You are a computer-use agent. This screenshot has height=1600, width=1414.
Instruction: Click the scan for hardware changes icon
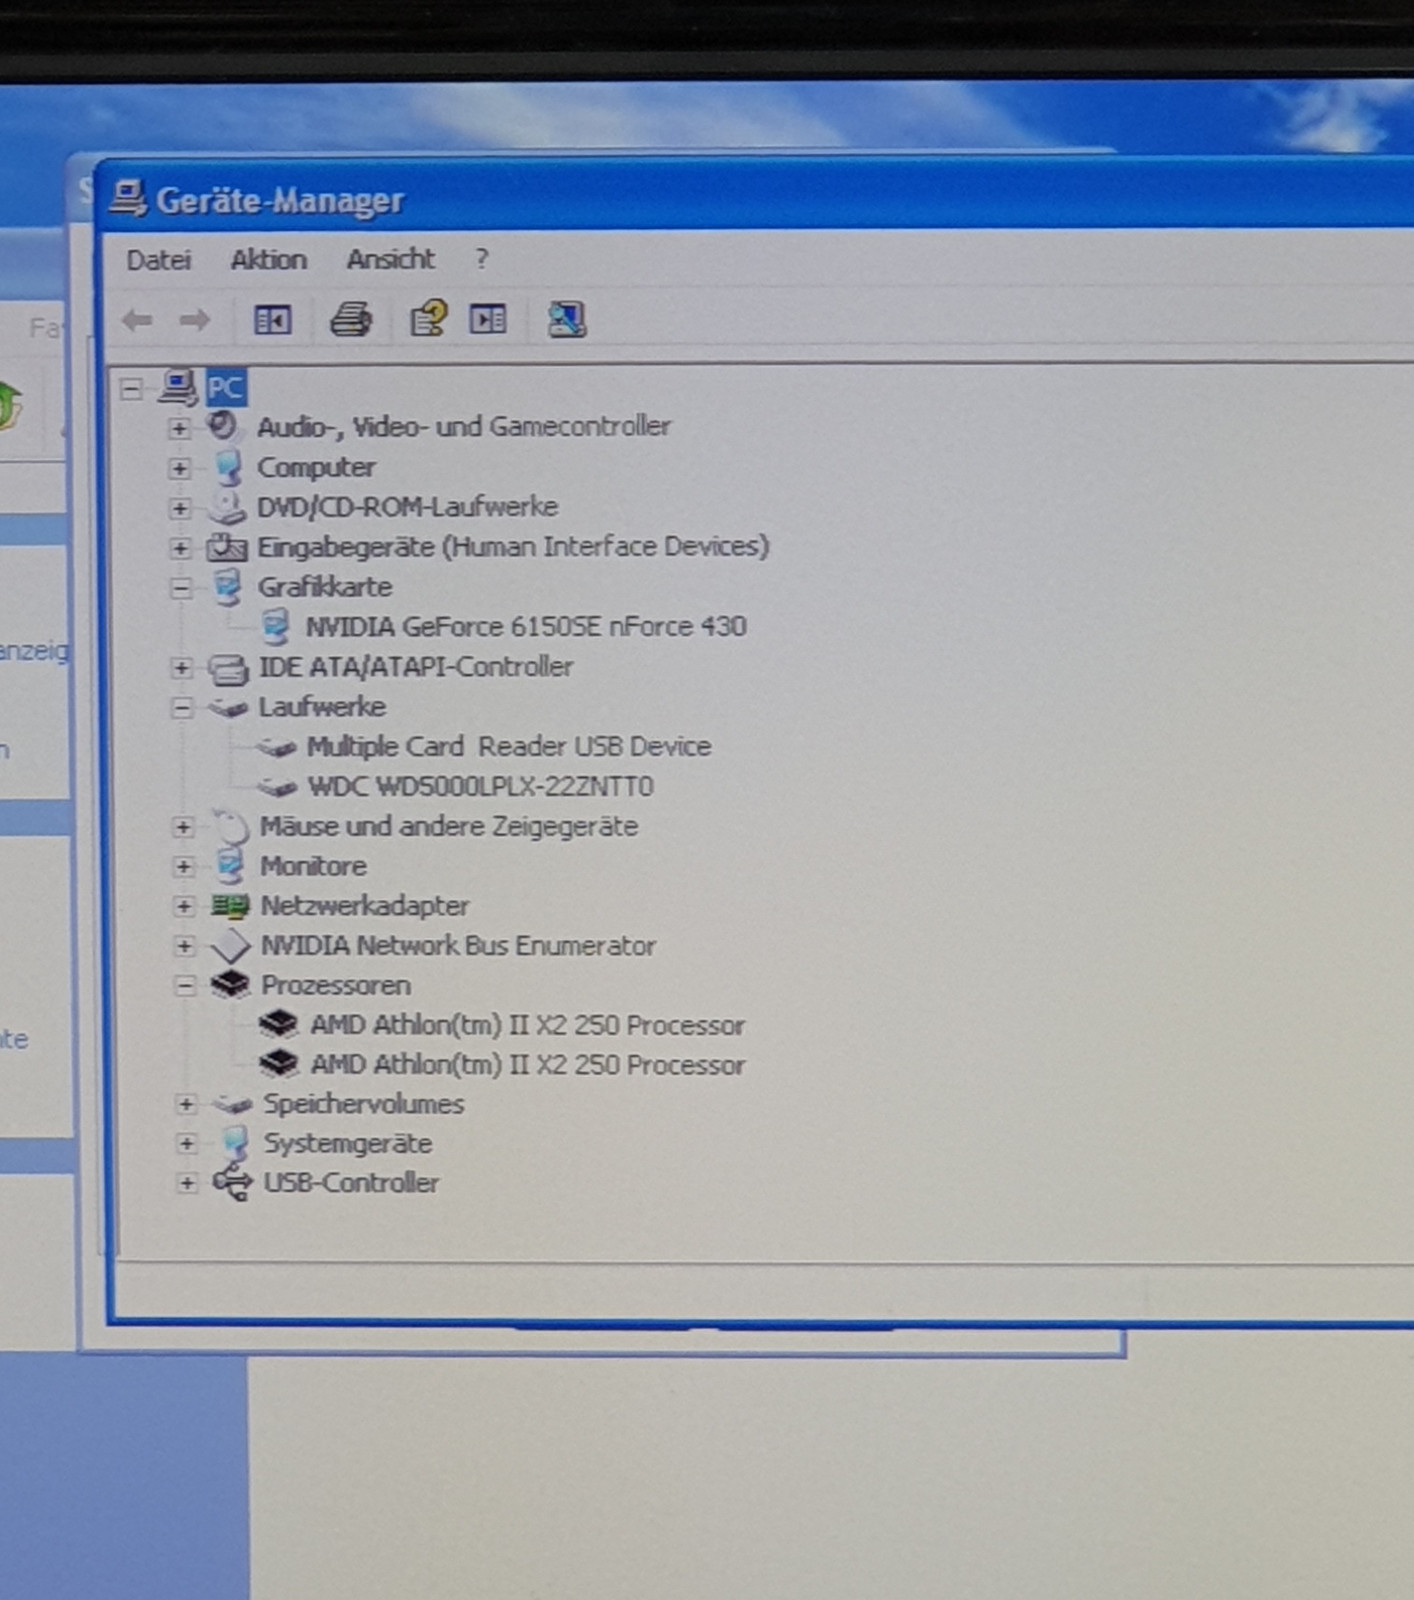566,320
